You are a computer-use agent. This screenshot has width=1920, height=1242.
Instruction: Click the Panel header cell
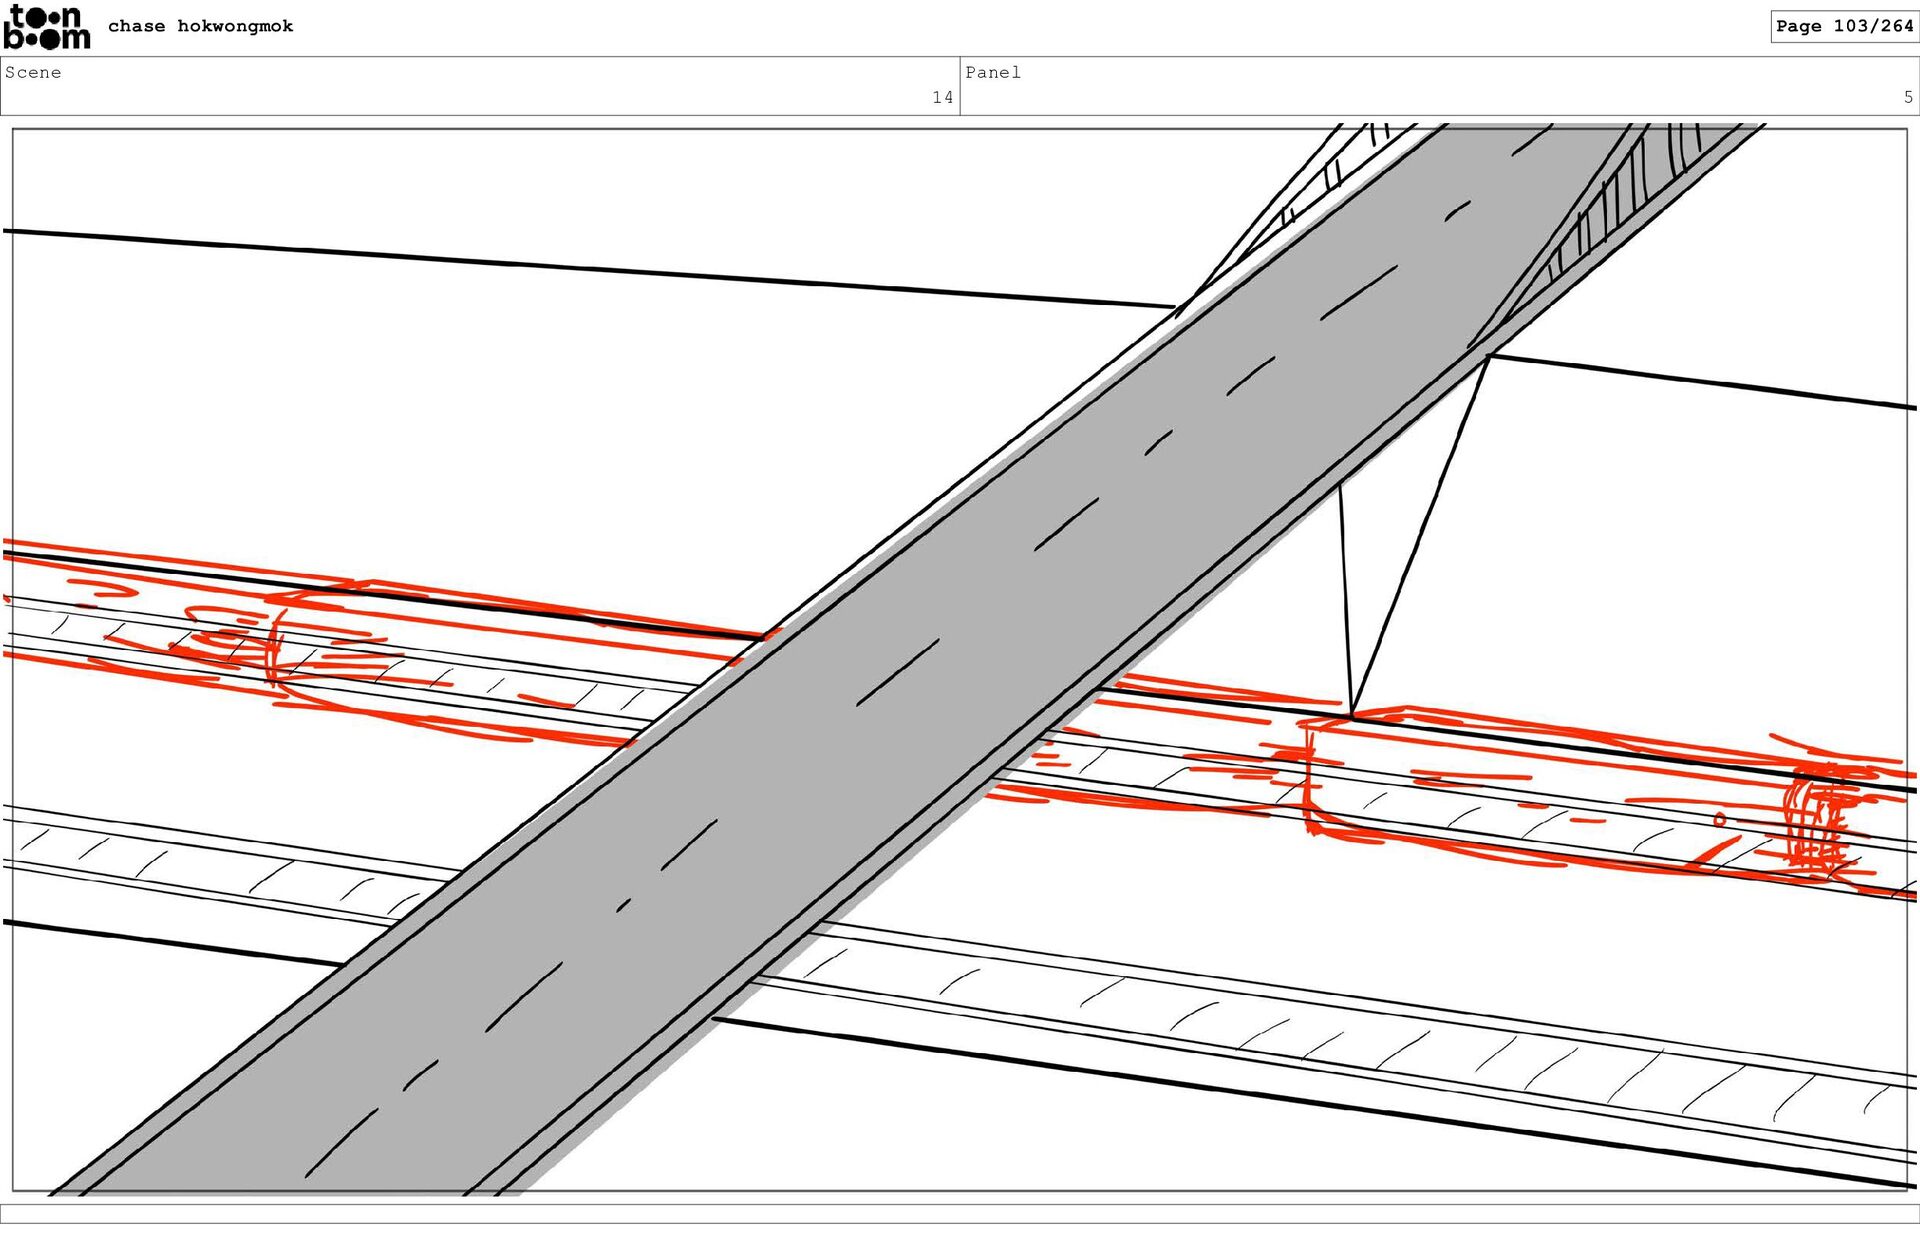click(x=1440, y=86)
